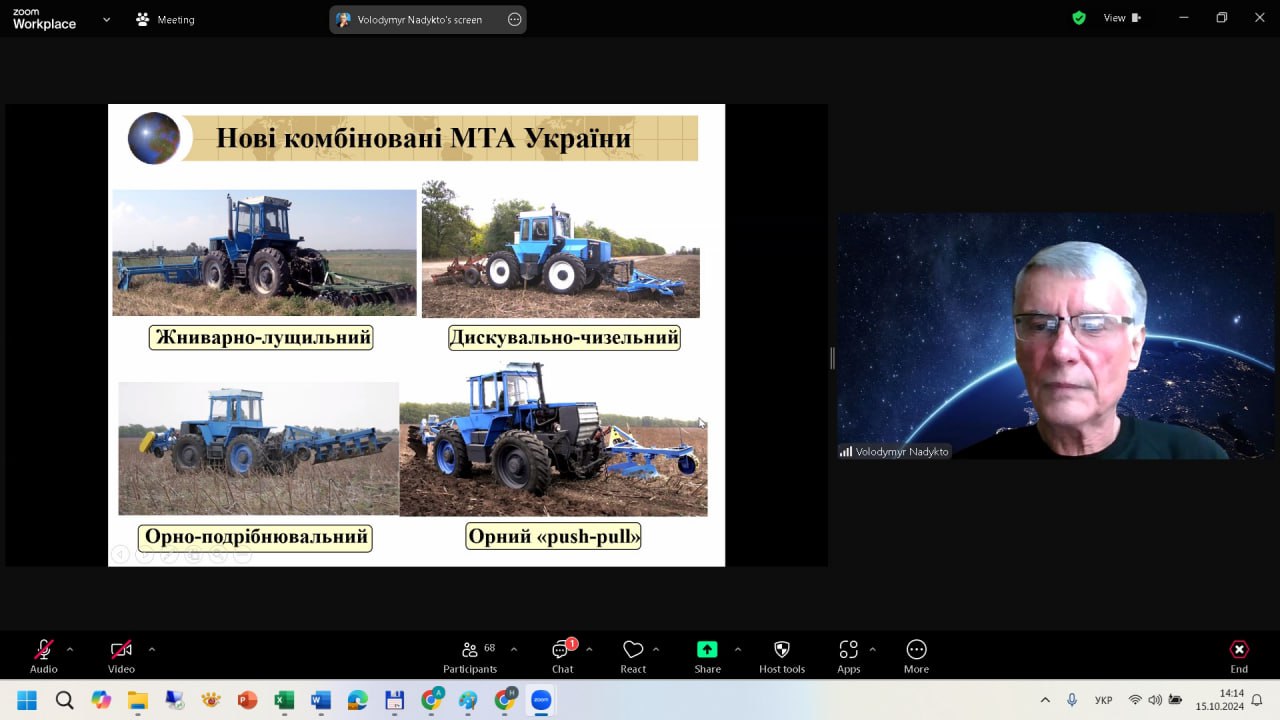This screenshot has height=720, width=1280.
Task: Switch to the Meeting tab
Action: (166, 19)
